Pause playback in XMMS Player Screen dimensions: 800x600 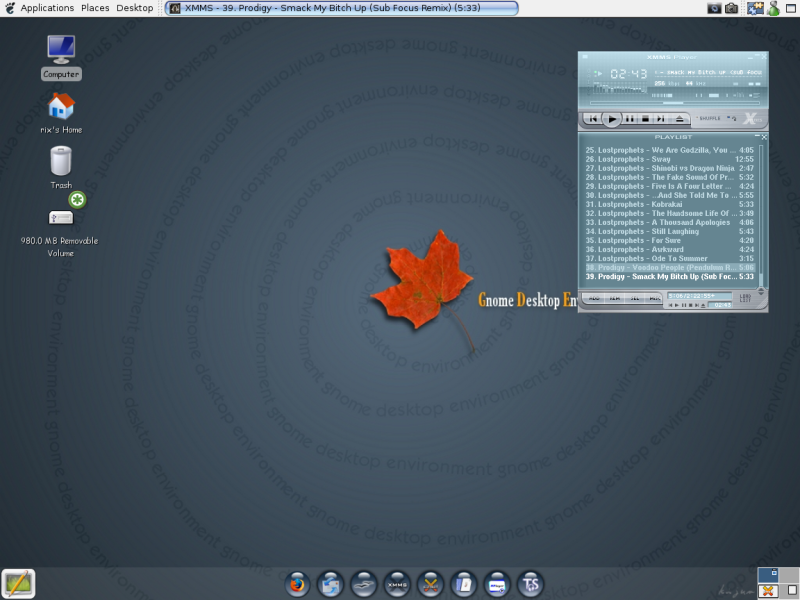630,119
